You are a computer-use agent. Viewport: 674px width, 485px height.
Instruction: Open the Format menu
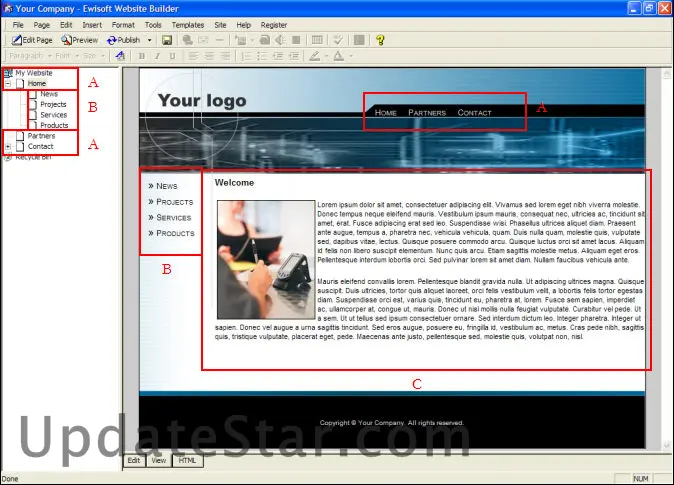tap(123, 25)
